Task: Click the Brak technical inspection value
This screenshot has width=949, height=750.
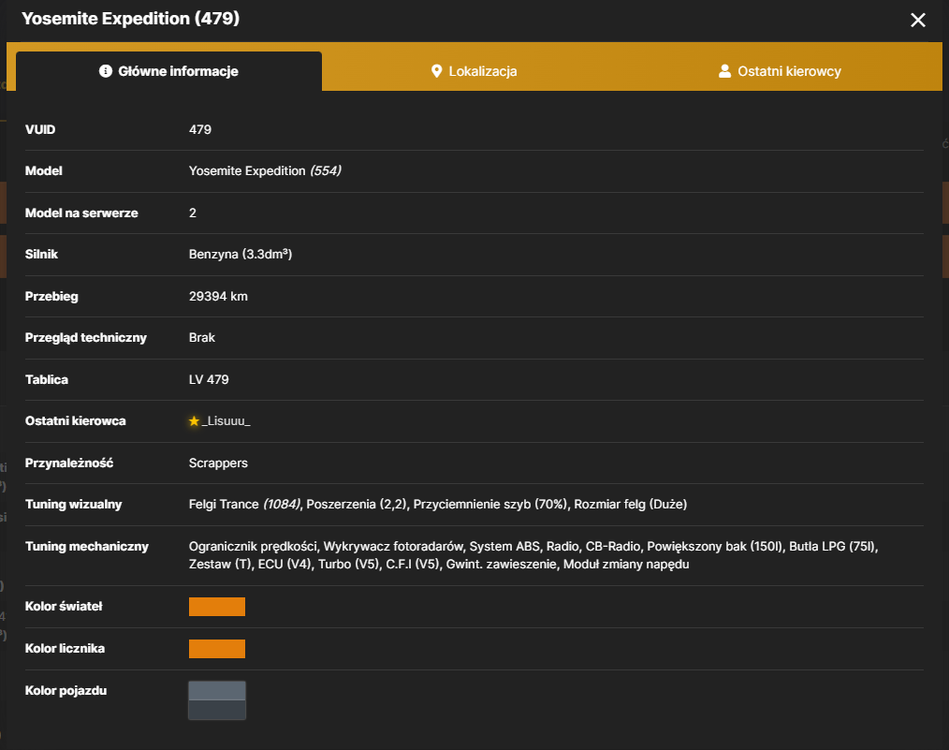Action: tap(202, 338)
